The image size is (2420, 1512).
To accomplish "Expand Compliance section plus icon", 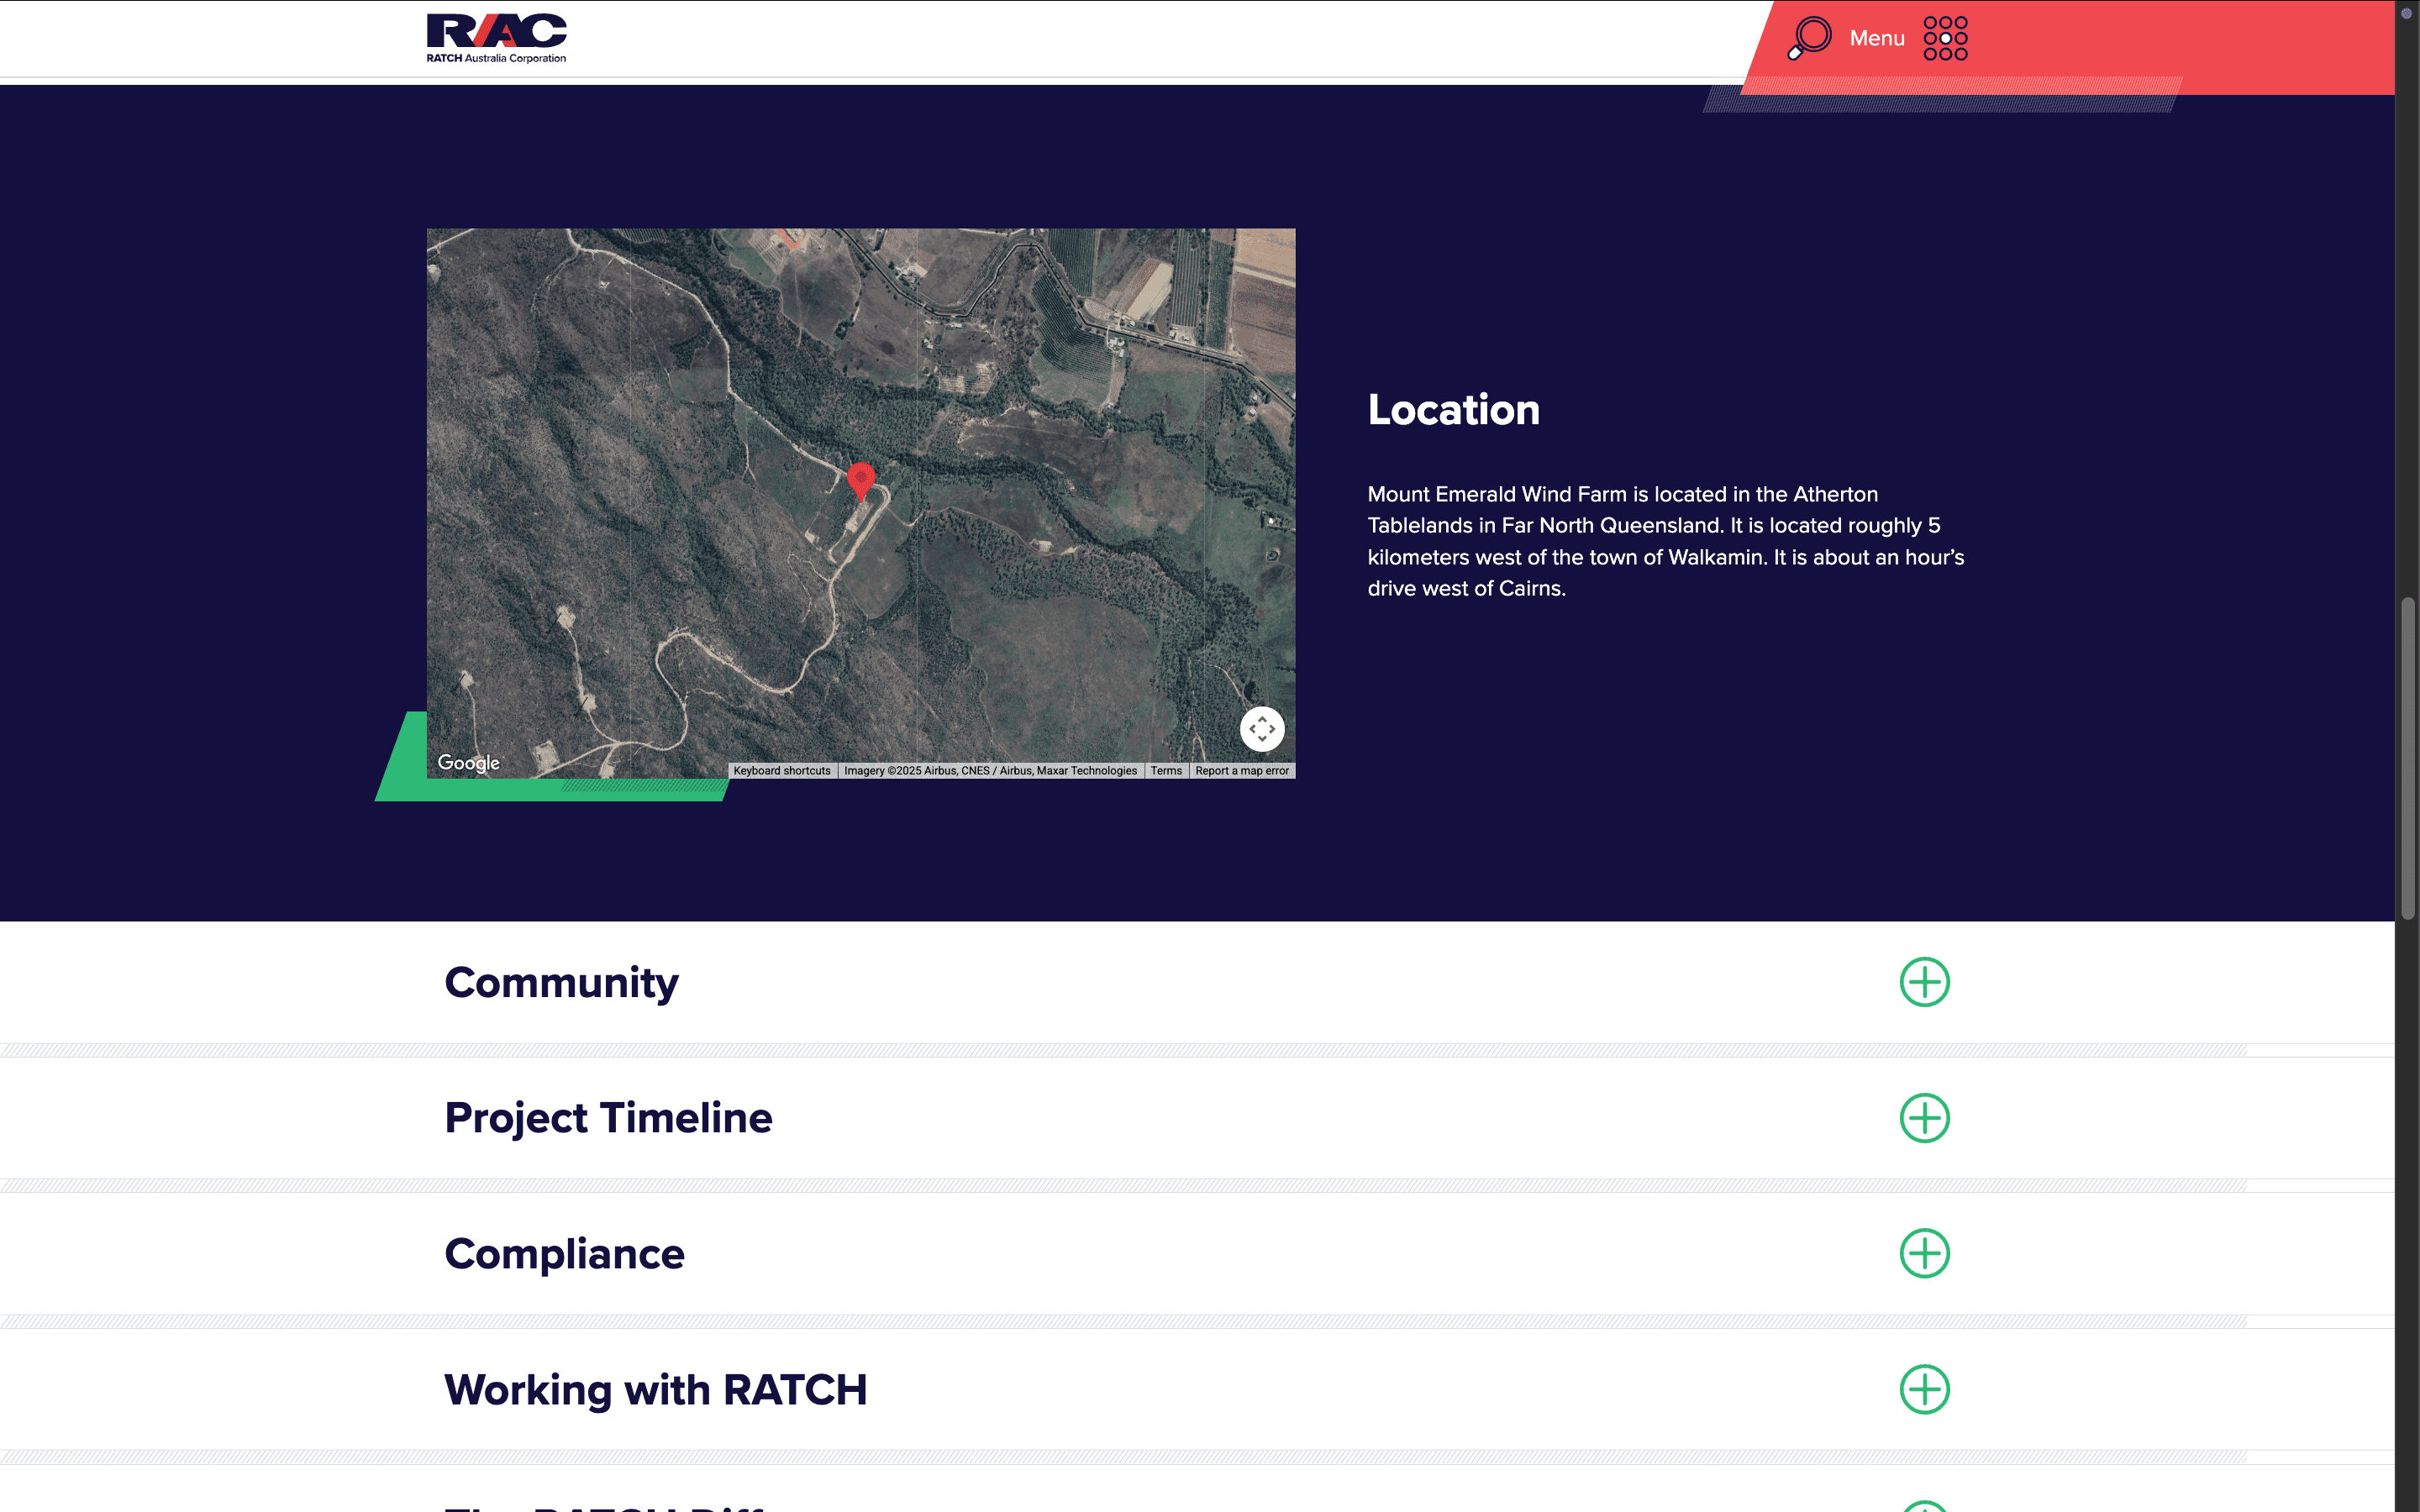I will [1924, 1253].
